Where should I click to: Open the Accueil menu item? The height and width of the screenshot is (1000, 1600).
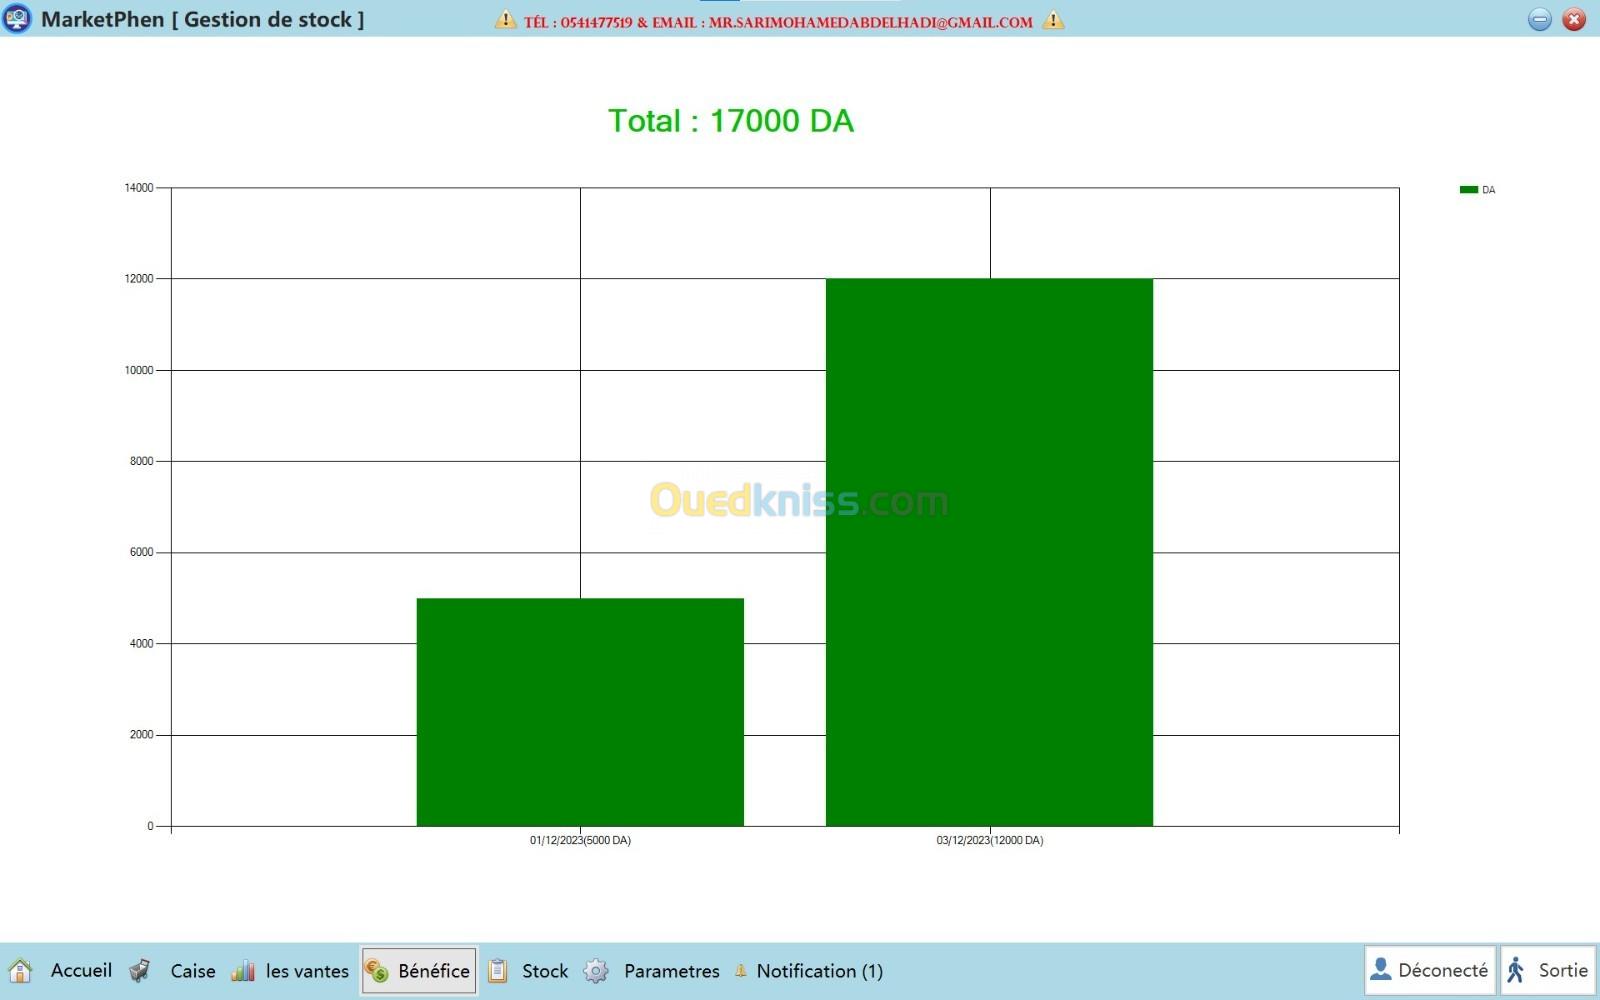pyautogui.click(x=82, y=971)
